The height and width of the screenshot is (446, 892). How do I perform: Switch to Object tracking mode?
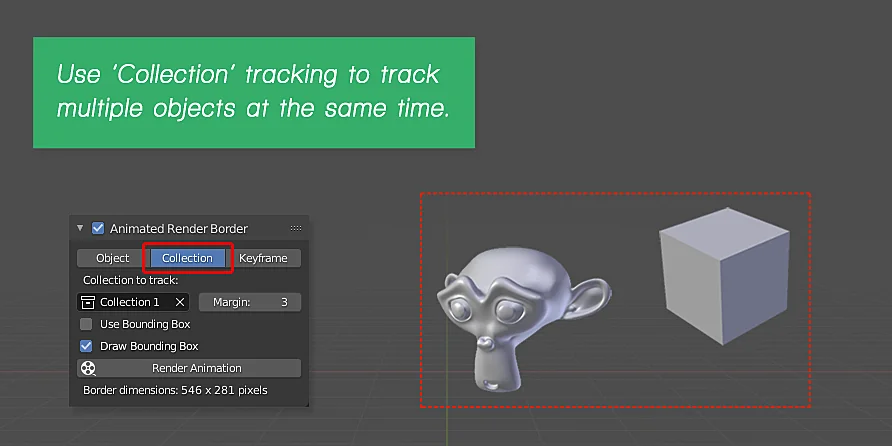pyautogui.click(x=113, y=258)
